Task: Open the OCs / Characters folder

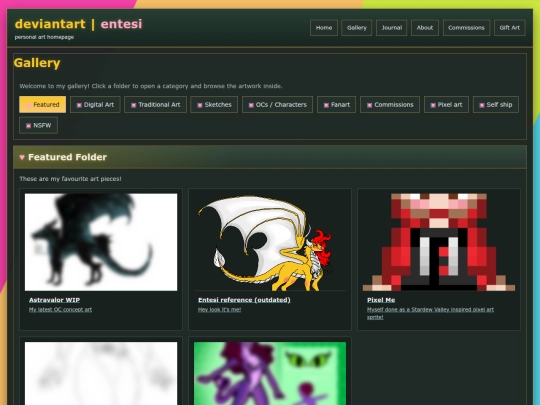Action: pyautogui.click(x=277, y=105)
